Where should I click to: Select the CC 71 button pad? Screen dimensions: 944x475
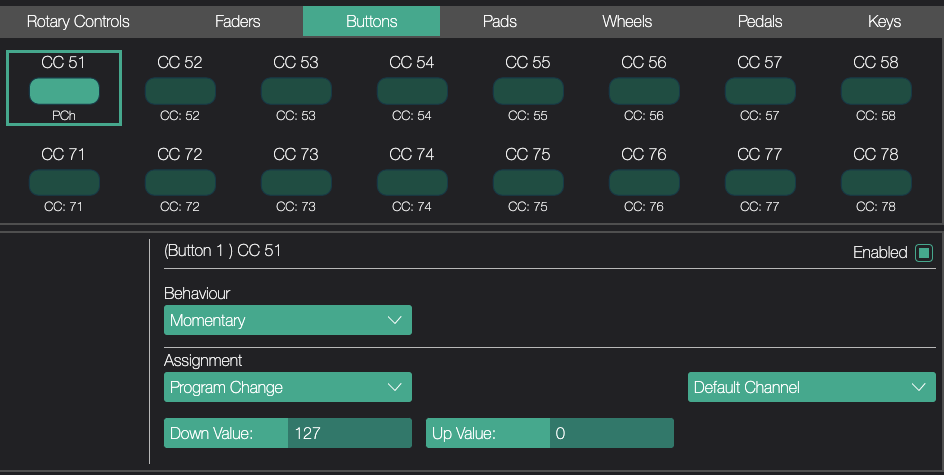[64, 182]
